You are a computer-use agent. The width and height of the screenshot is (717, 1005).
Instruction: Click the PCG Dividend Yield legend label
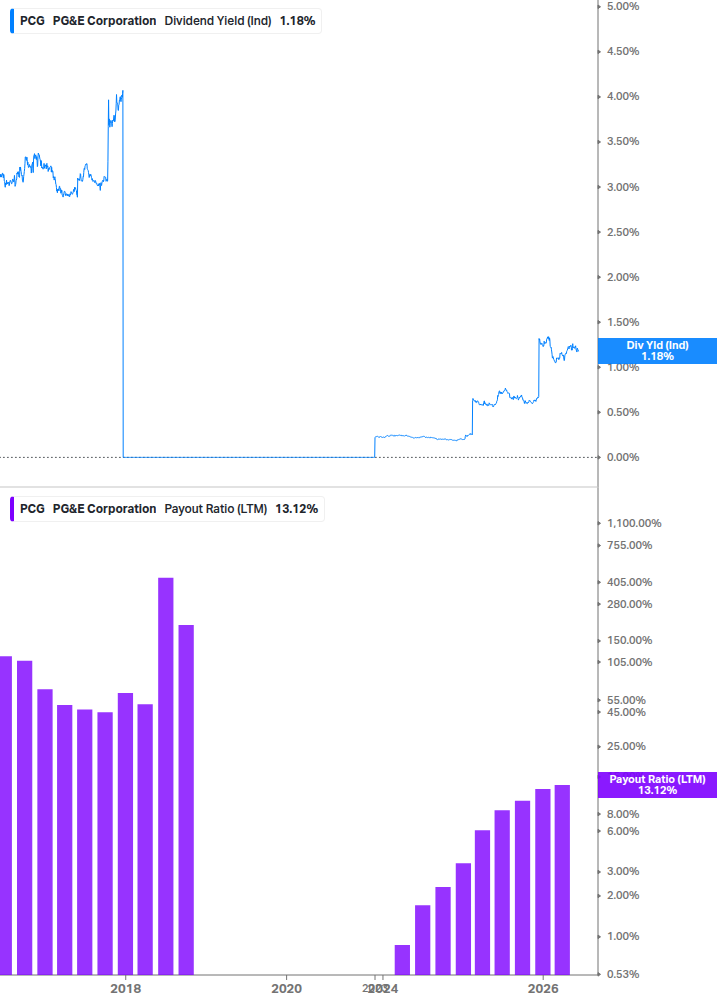167,21
